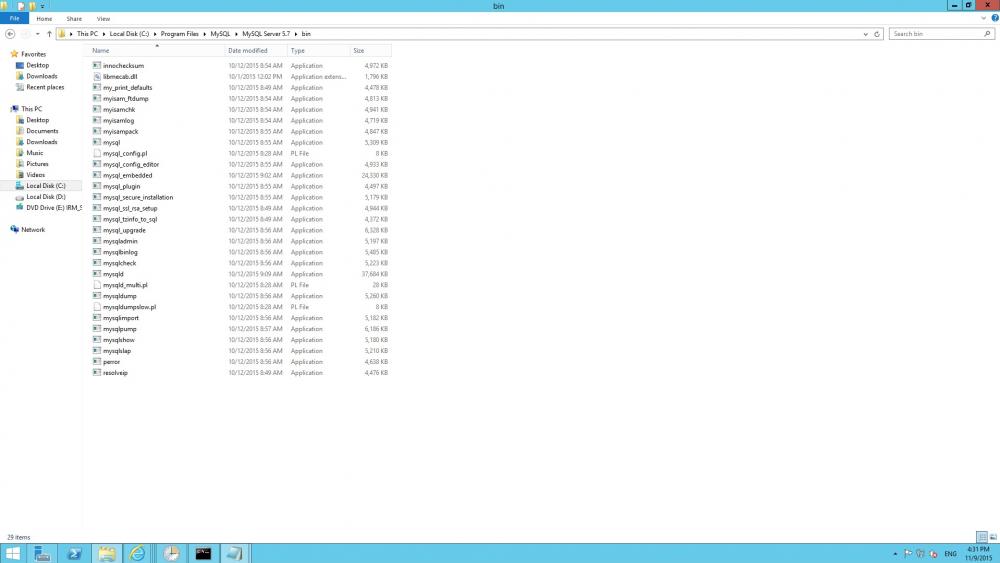Open the recent locations dropdown arrow
Screen dimensions: 1000x563
click(x=38, y=34)
